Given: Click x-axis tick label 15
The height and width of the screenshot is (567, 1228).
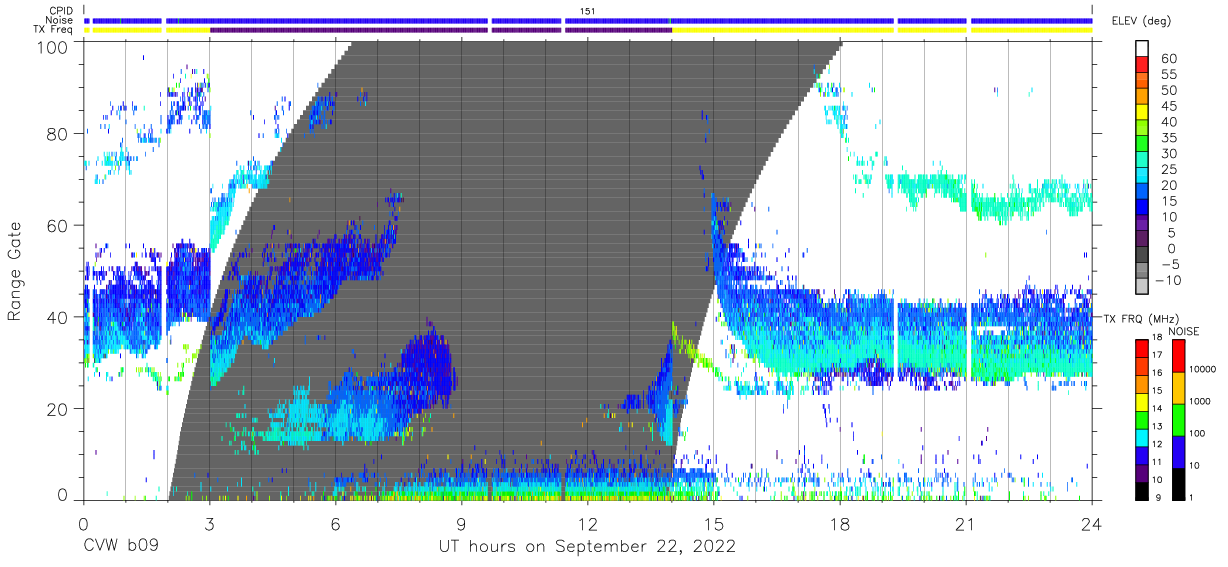Looking at the screenshot, I should click(x=714, y=523).
